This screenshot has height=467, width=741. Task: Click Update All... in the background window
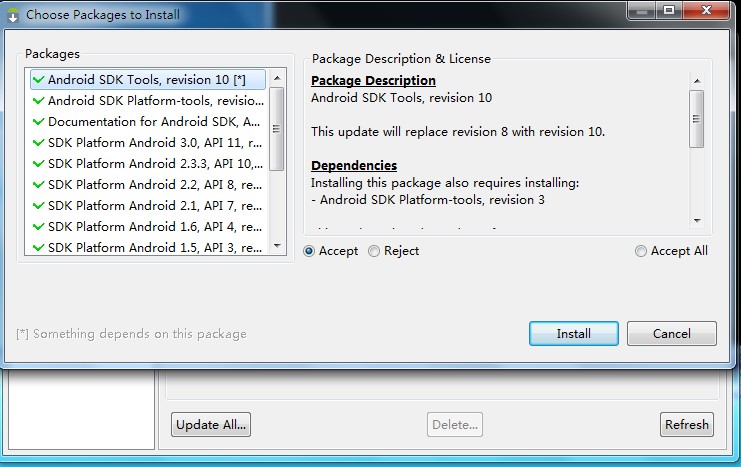coord(211,424)
